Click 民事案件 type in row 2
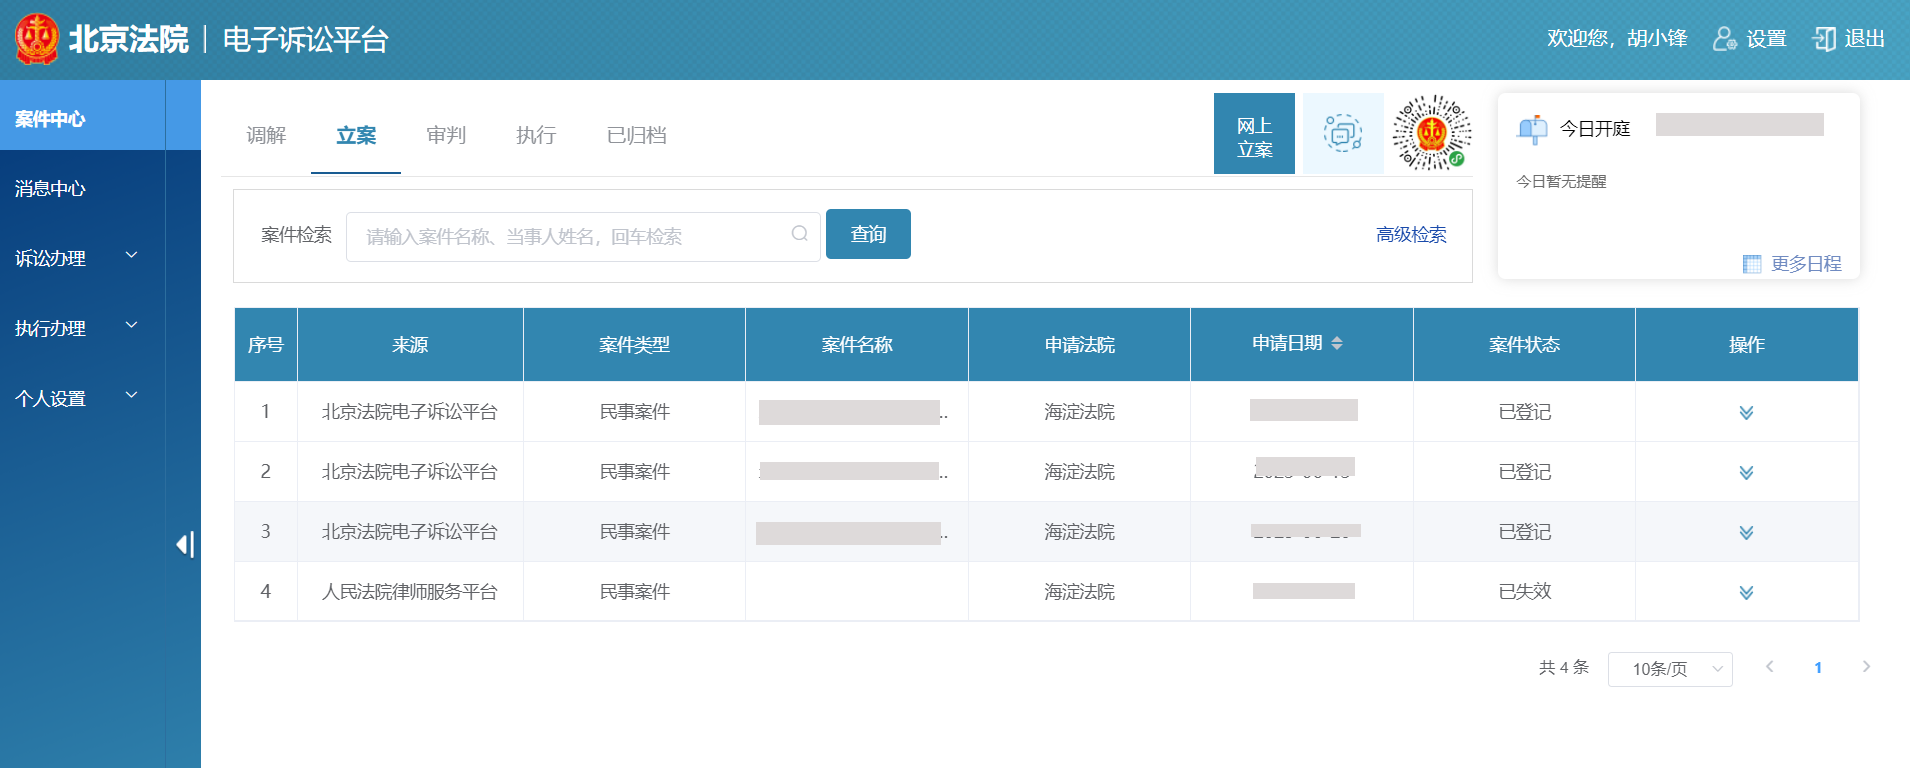 (x=634, y=472)
